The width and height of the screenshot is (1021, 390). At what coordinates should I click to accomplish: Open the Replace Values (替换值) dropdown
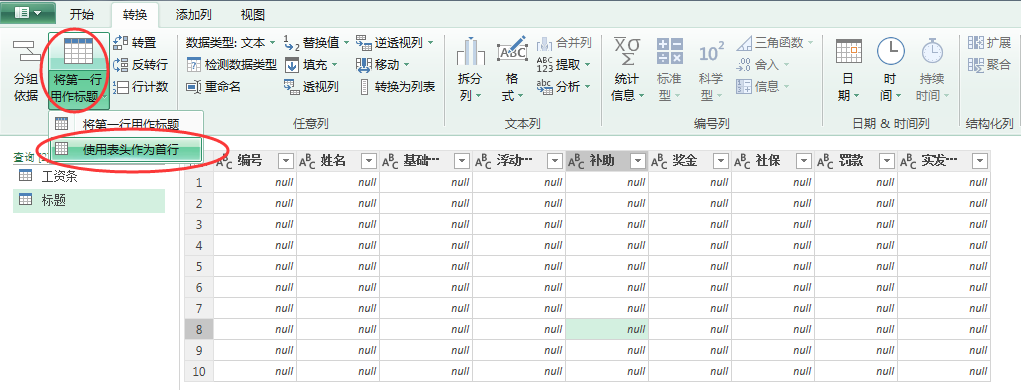tap(346, 43)
